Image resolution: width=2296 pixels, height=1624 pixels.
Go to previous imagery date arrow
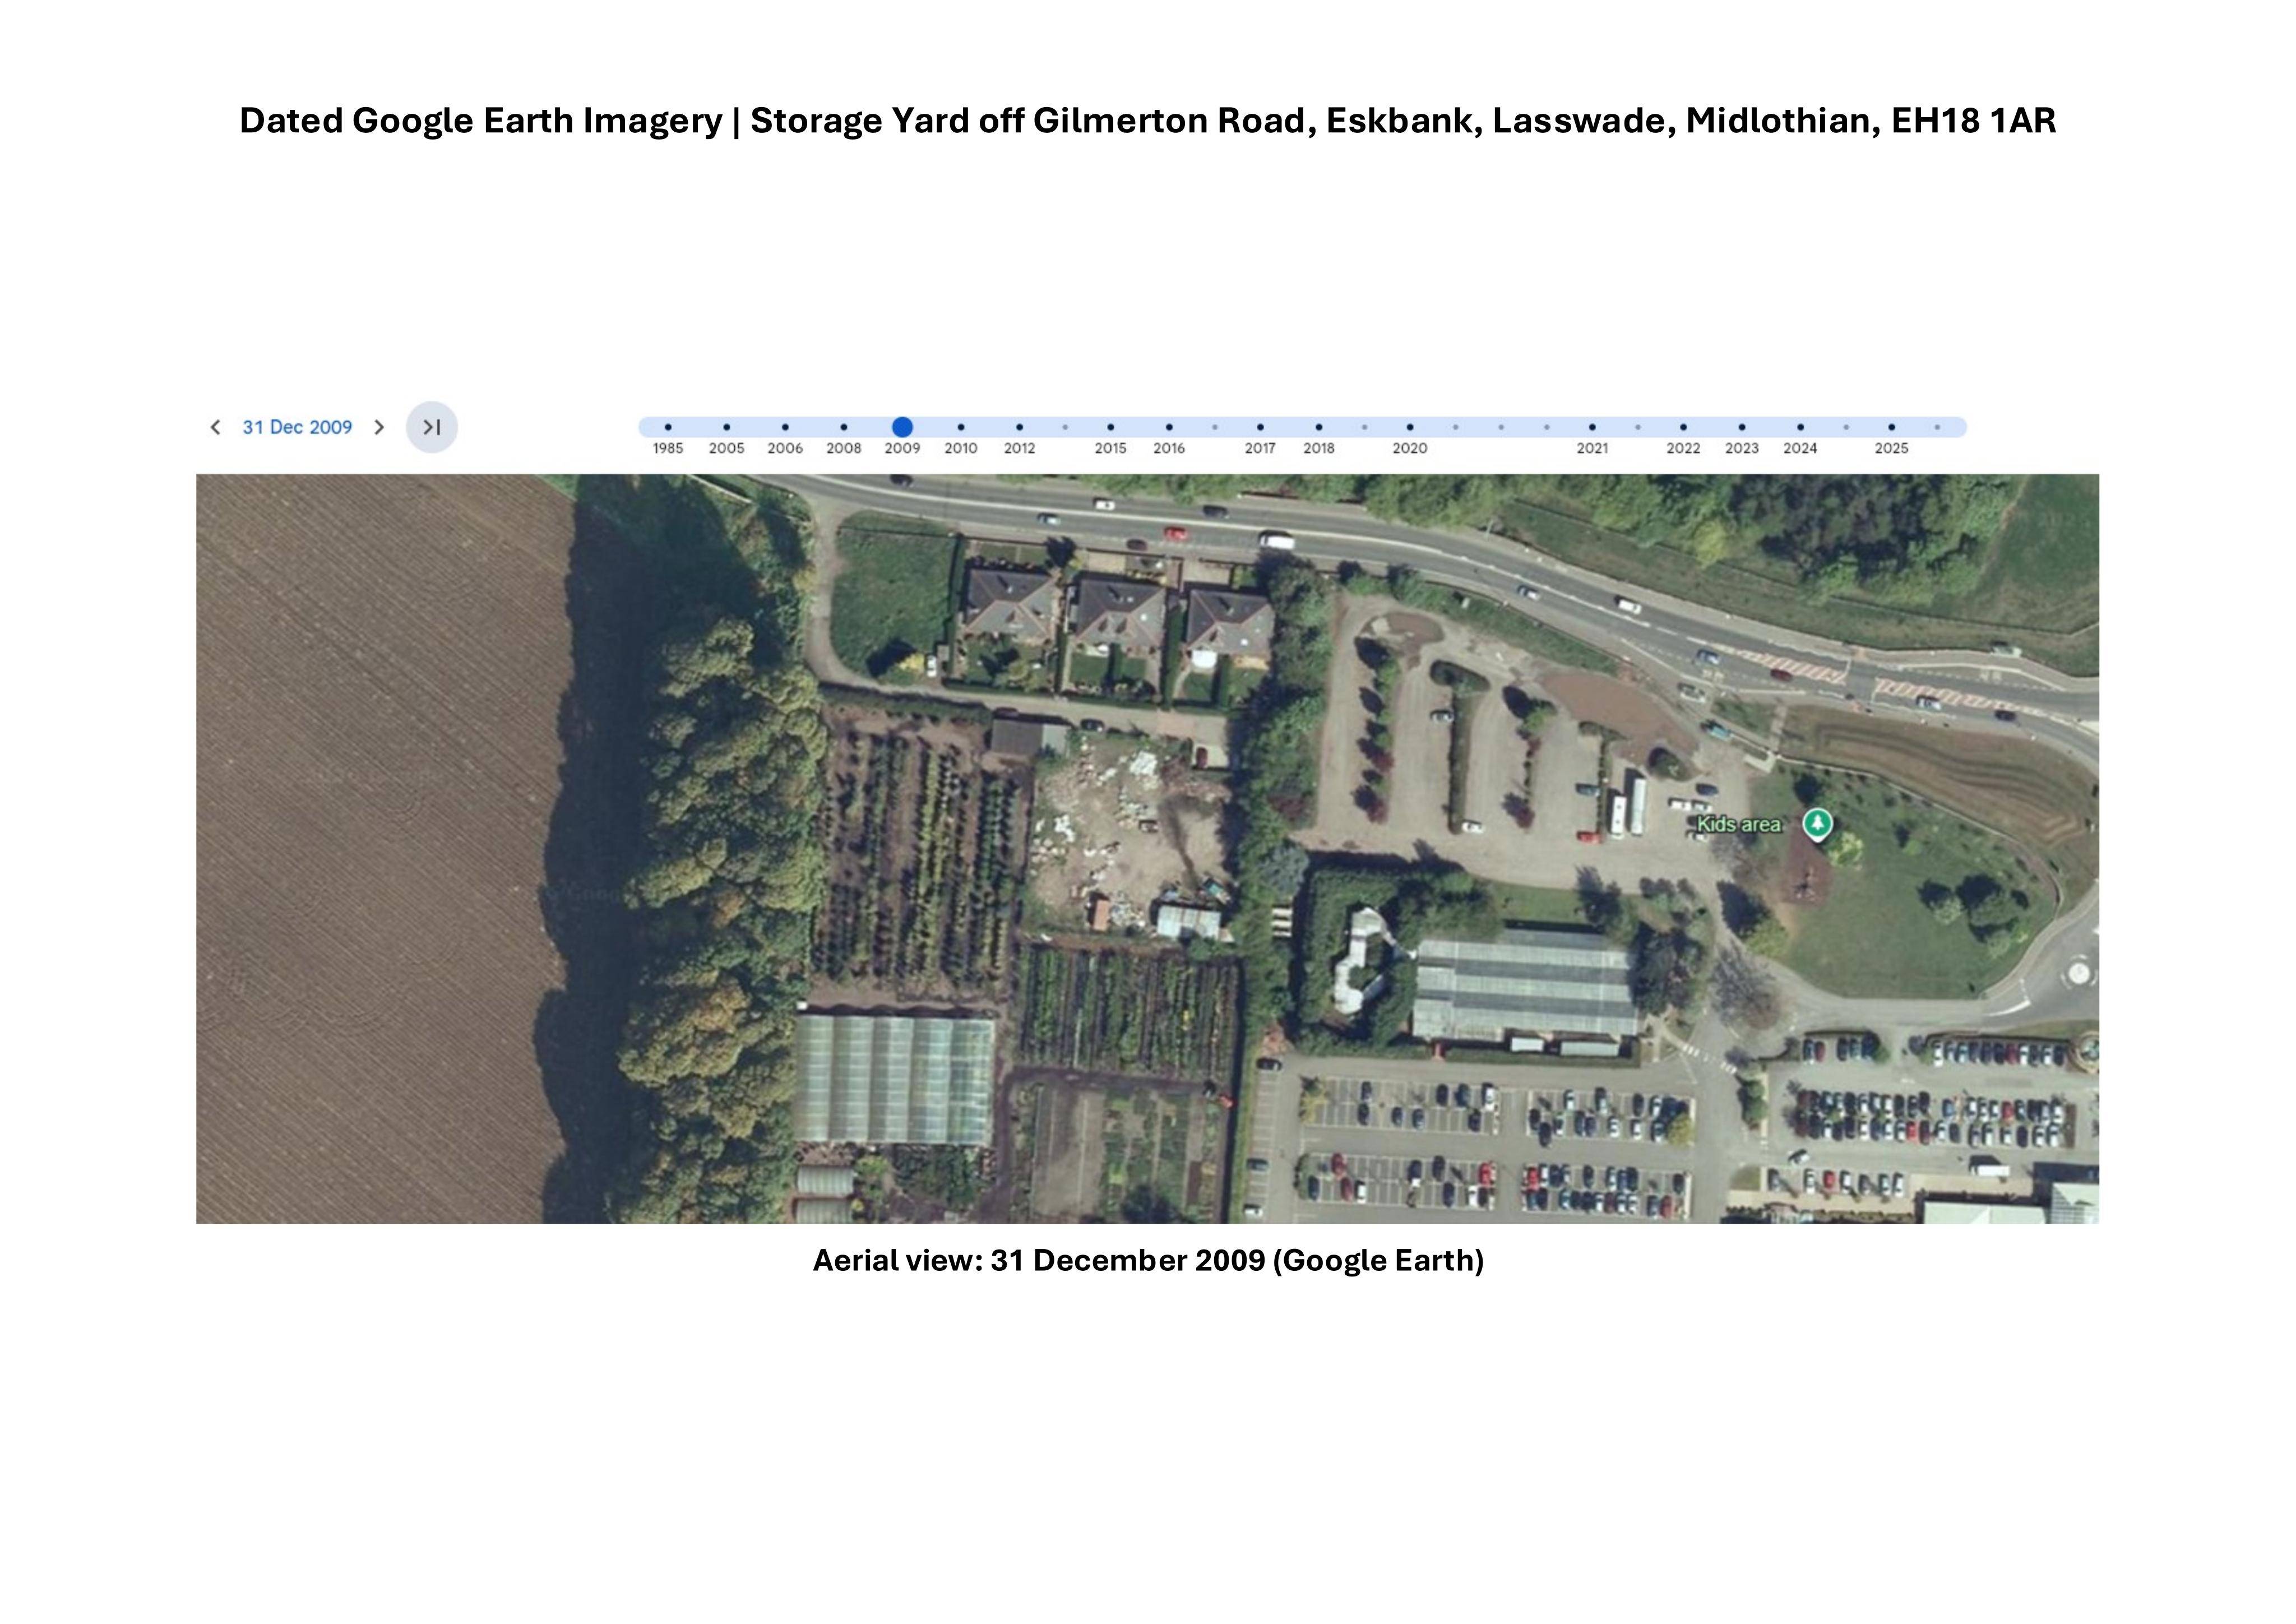pos(215,427)
